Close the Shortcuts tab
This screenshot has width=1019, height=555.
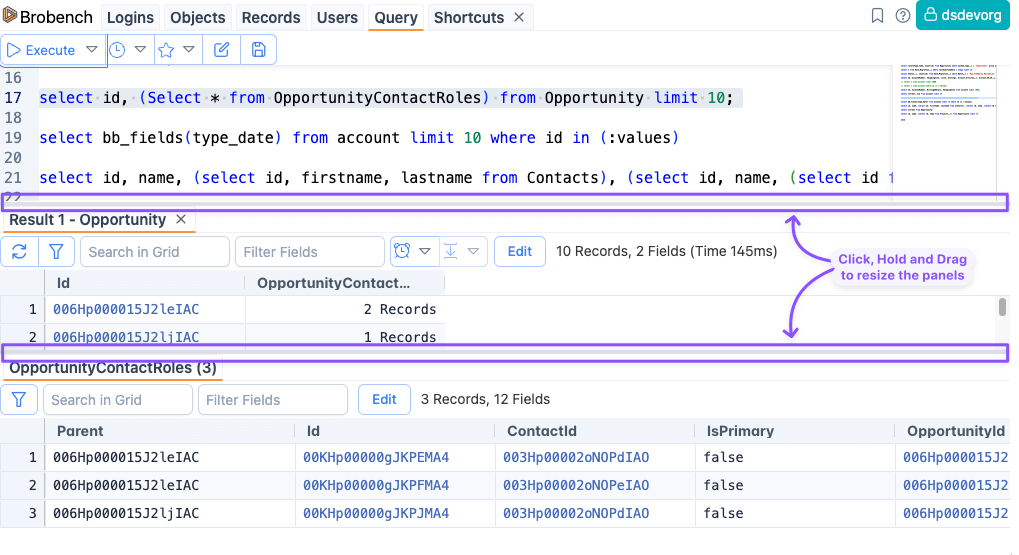519,17
